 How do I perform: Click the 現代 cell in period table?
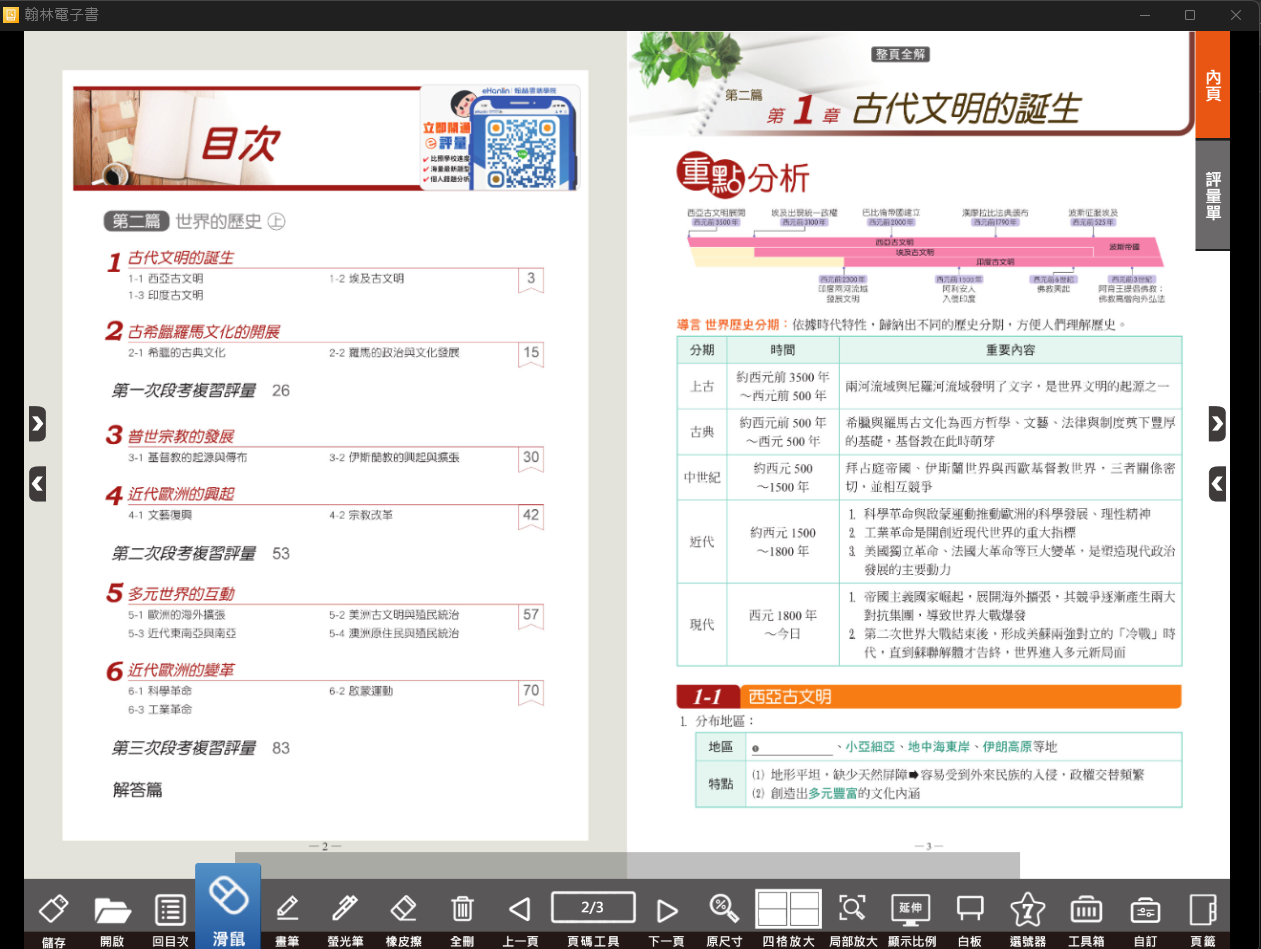[702, 625]
